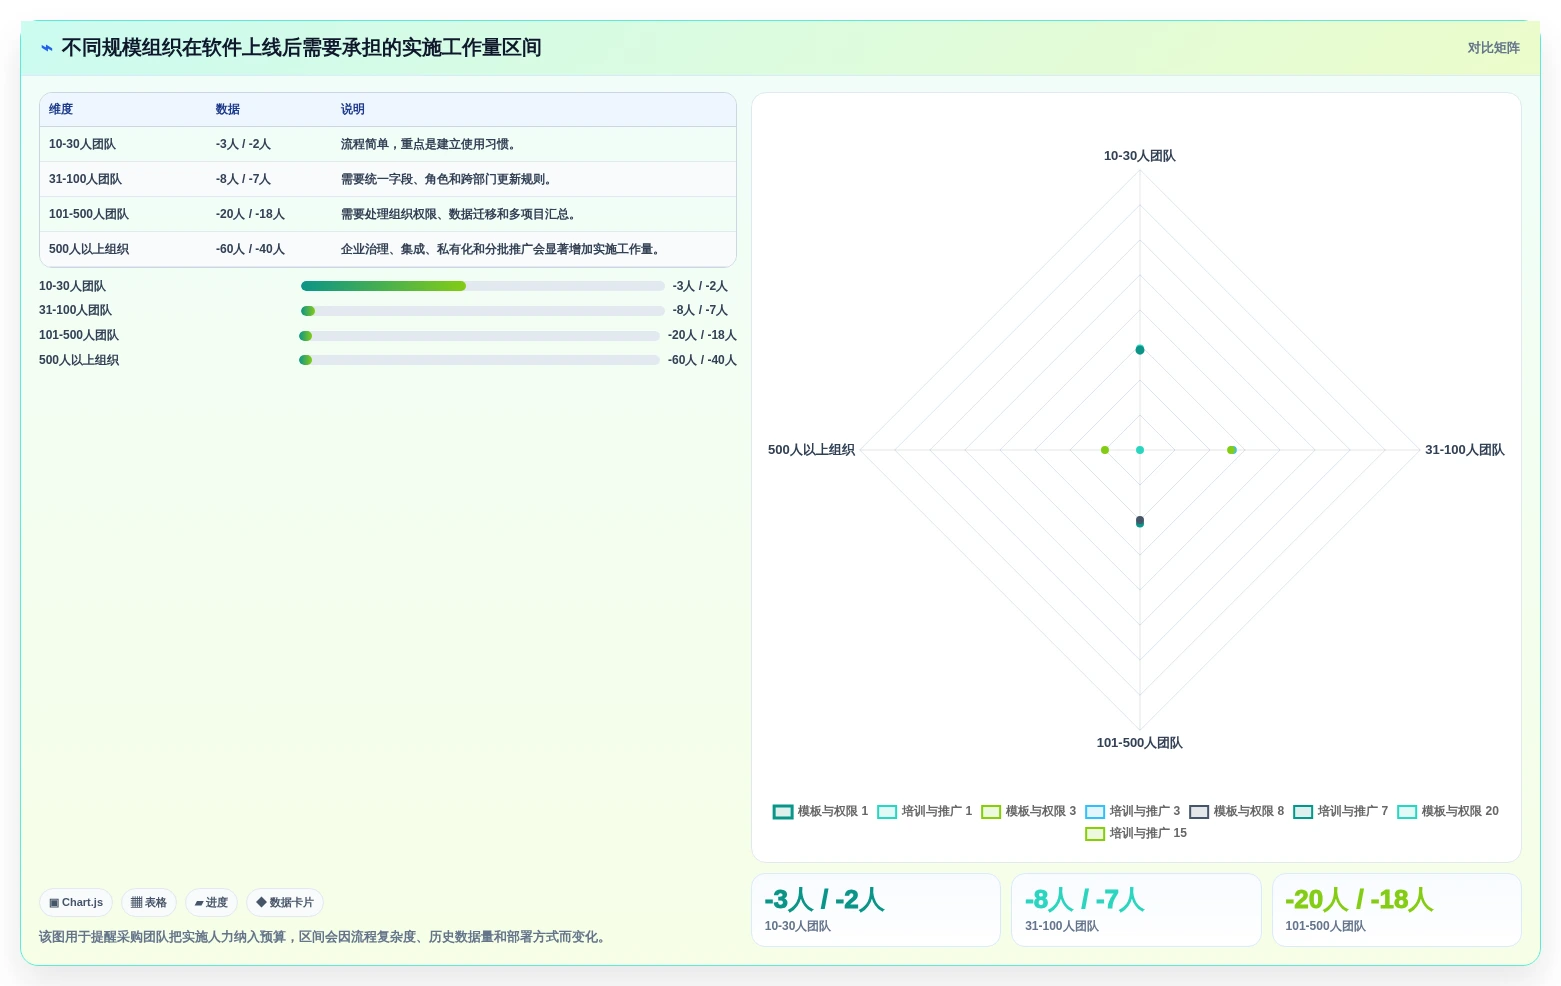The image size is (1561, 986).
Task: Toggle legend entry 培训与推广 15
Action: (x=1136, y=833)
